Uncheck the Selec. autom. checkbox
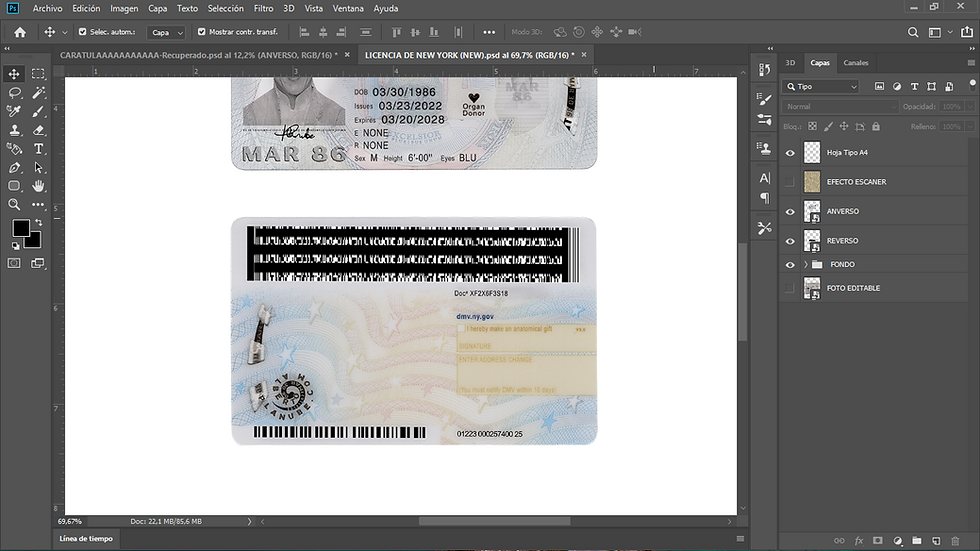 point(82,31)
